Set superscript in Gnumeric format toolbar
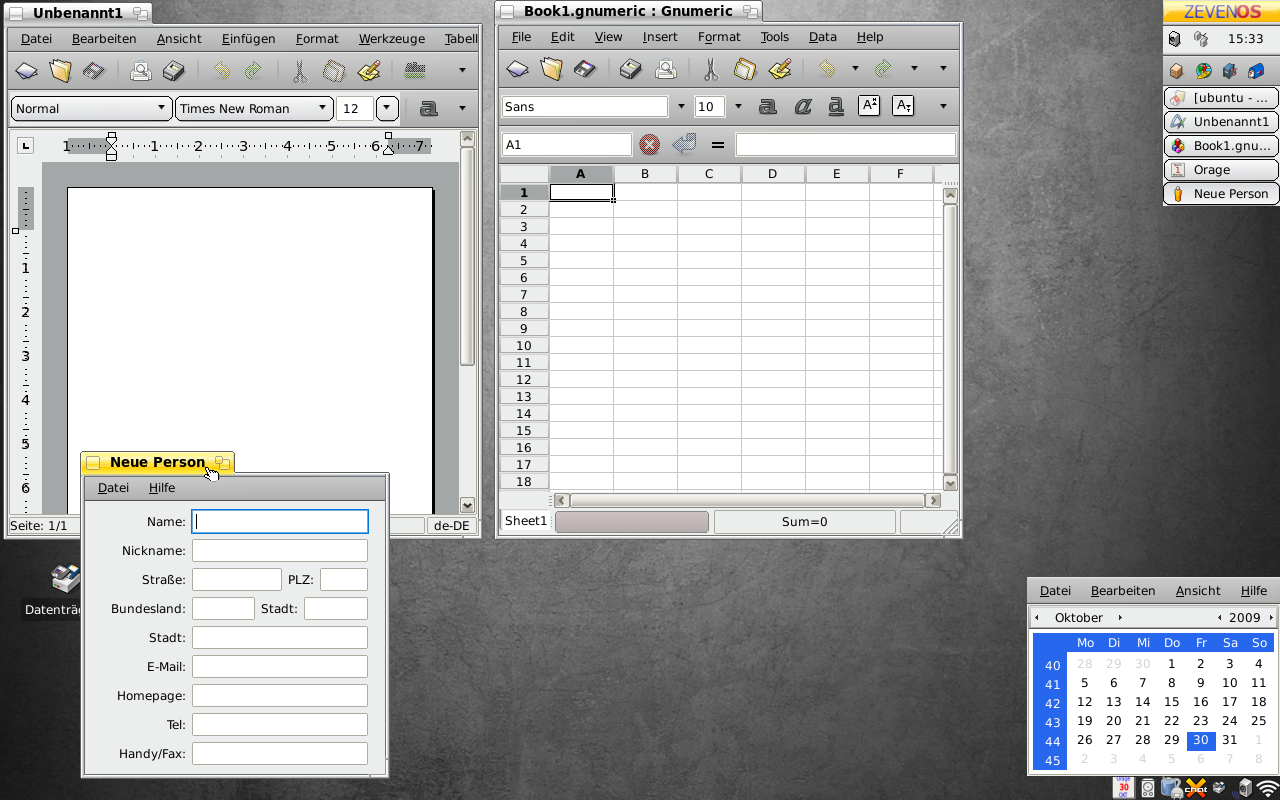Image resolution: width=1280 pixels, height=800 pixels. tap(869, 106)
